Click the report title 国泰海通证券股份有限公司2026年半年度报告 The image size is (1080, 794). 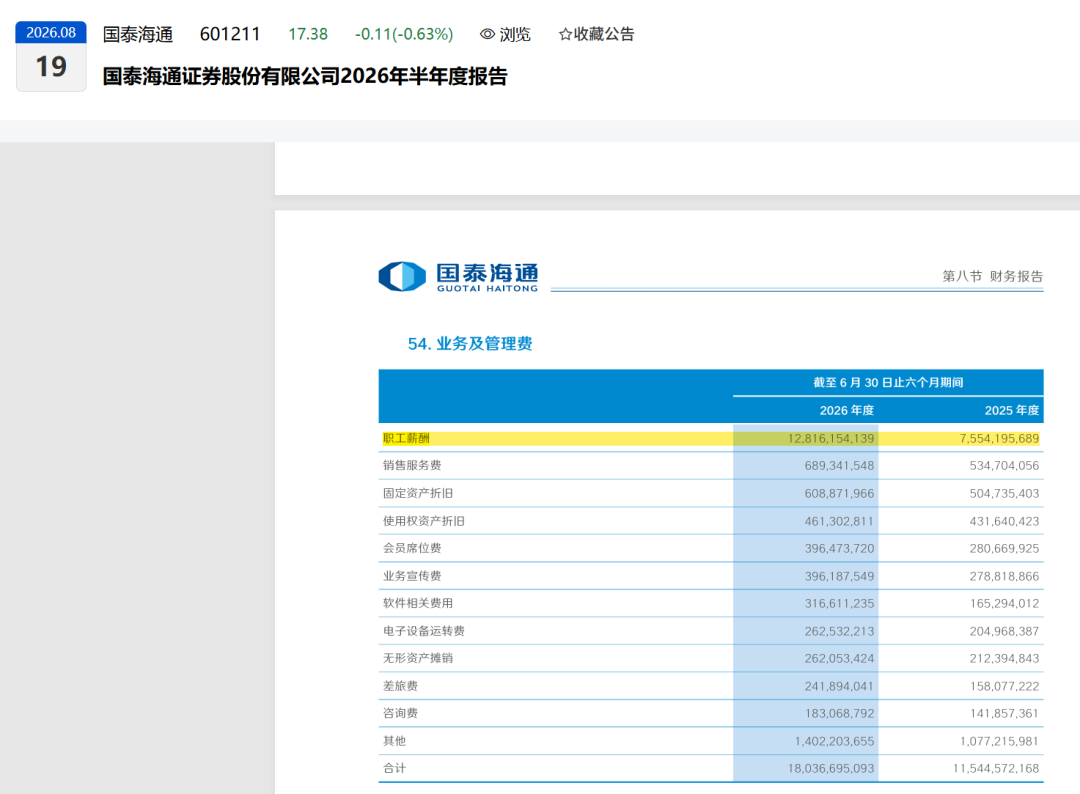point(305,76)
